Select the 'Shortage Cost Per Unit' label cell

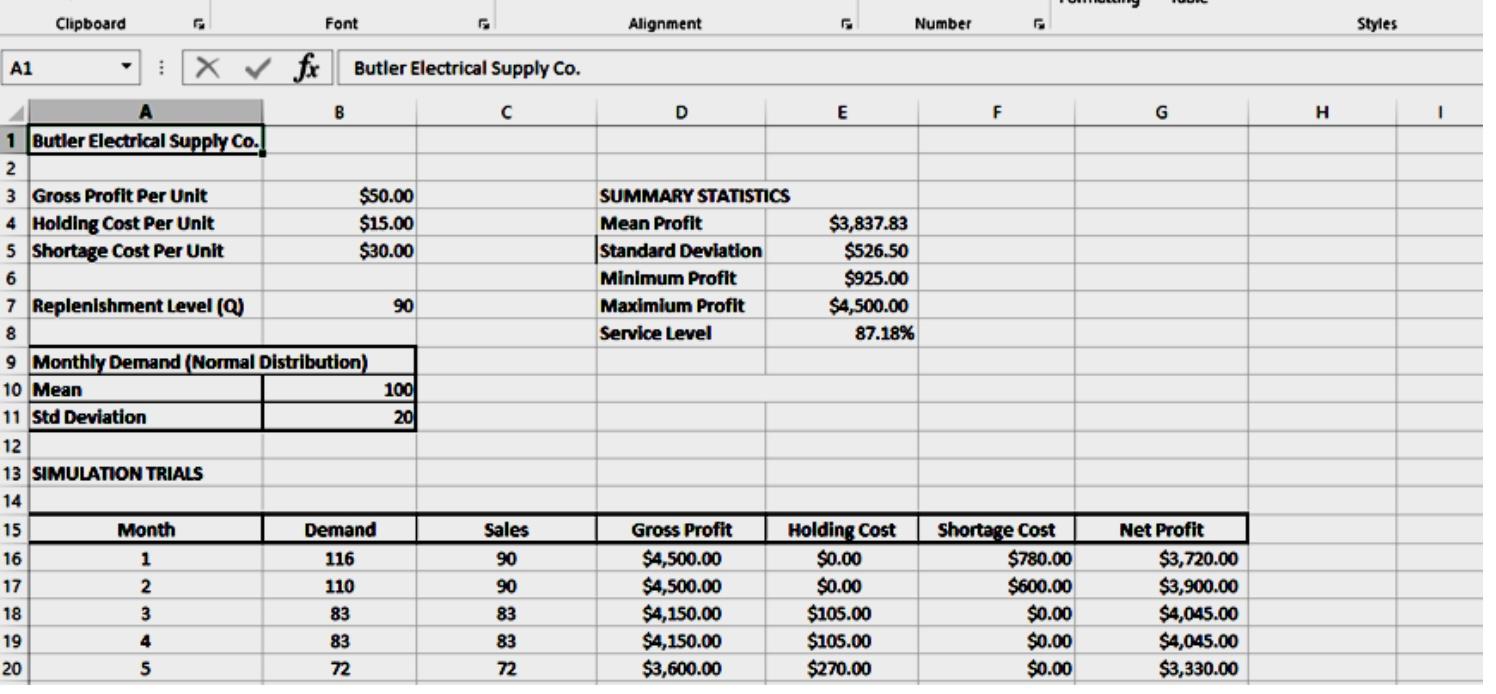pos(146,250)
